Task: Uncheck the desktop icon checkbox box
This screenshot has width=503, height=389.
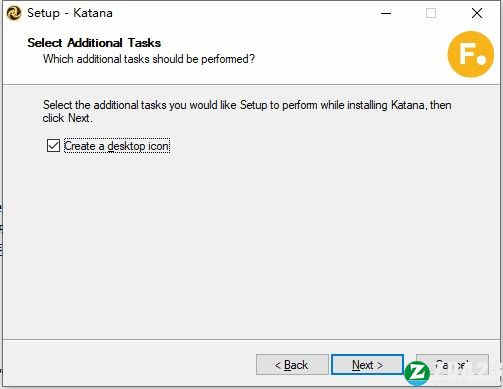Action: pyautogui.click(x=53, y=146)
